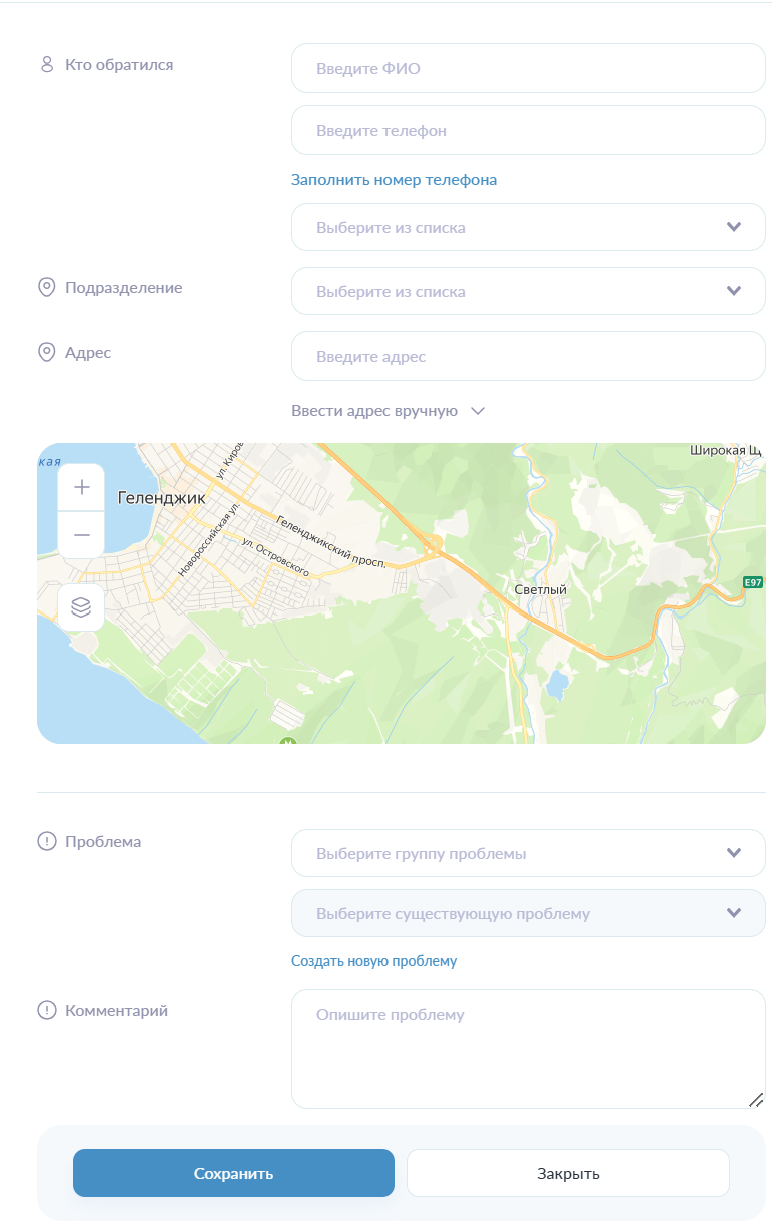
Task: Focus the Введите телефон input field
Action: pos(528,131)
